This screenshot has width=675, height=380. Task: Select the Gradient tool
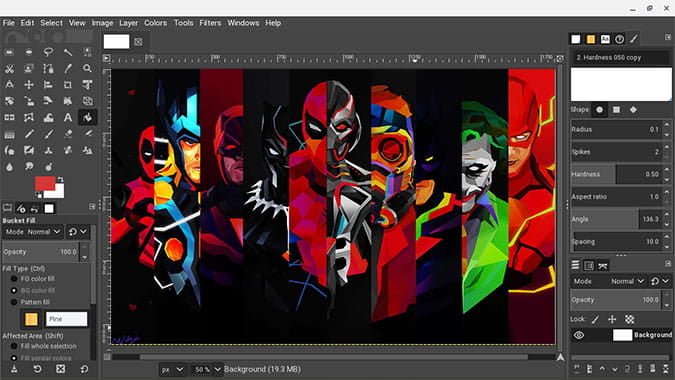tap(9, 134)
